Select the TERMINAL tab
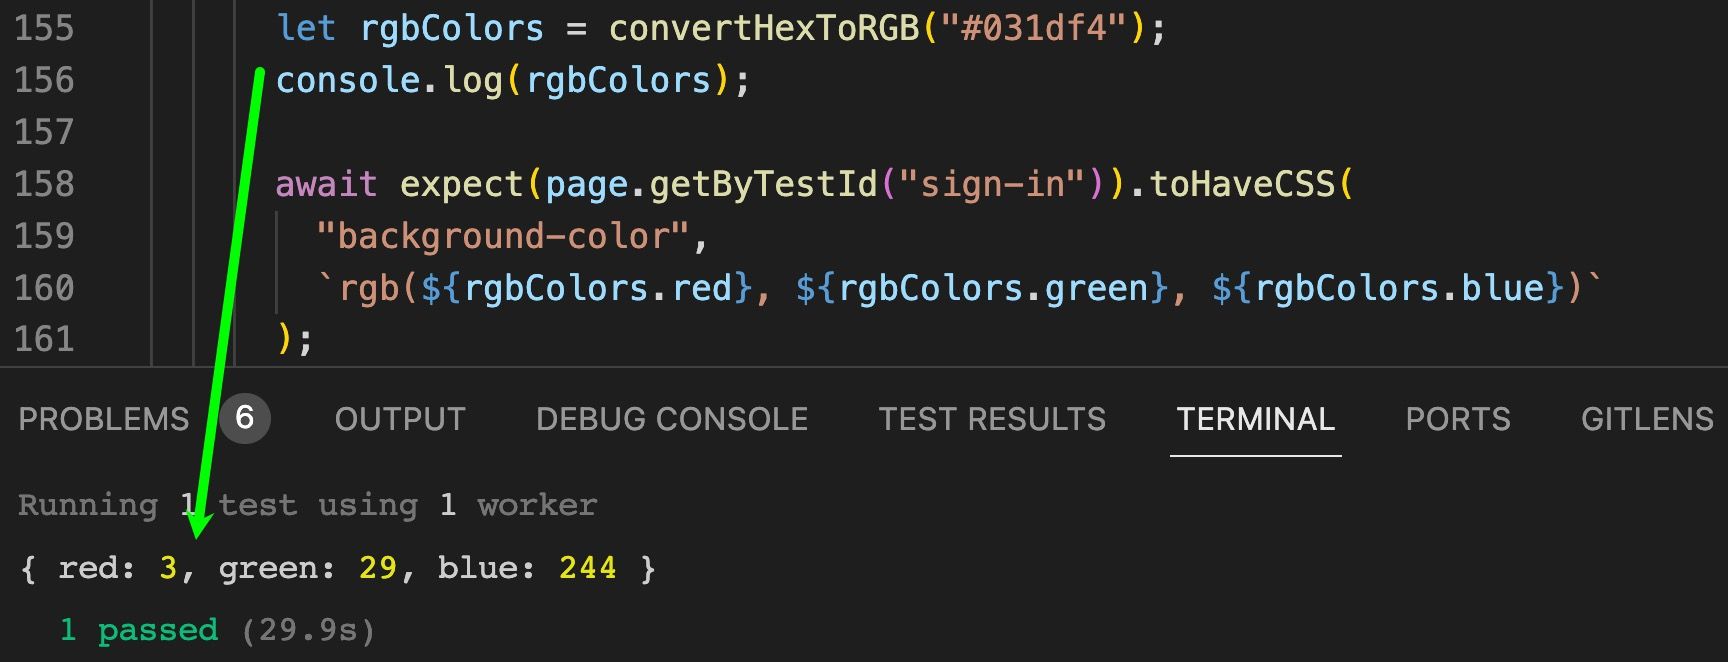The height and width of the screenshot is (662, 1728). coord(1256,419)
